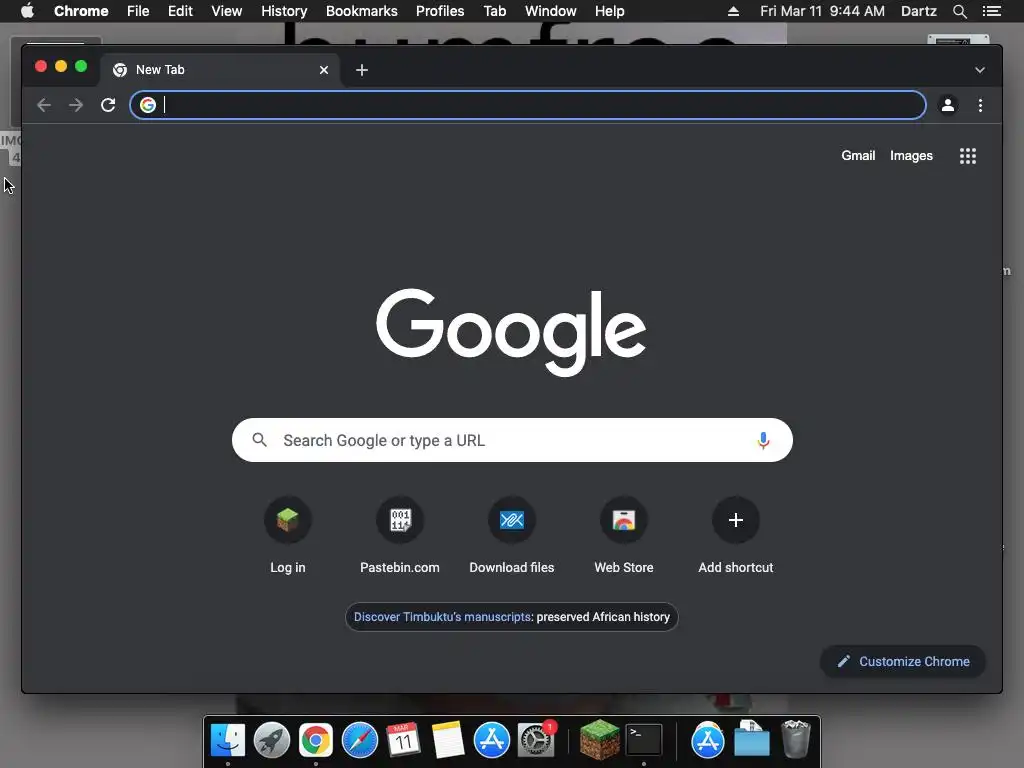
Task: Open the Google apps grid
Action: (x=968, y=156)
